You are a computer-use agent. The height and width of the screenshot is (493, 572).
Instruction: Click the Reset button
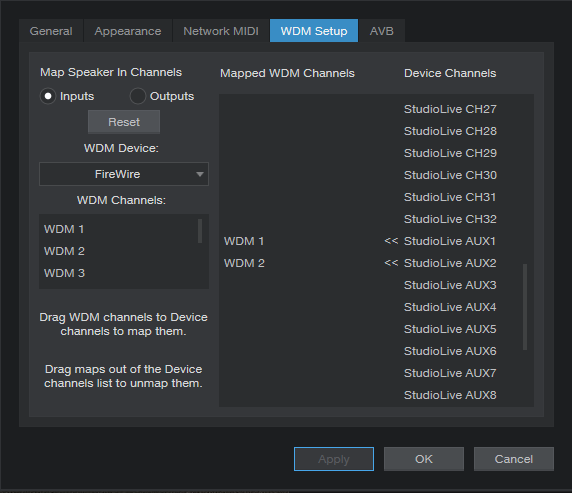[124, 122]
